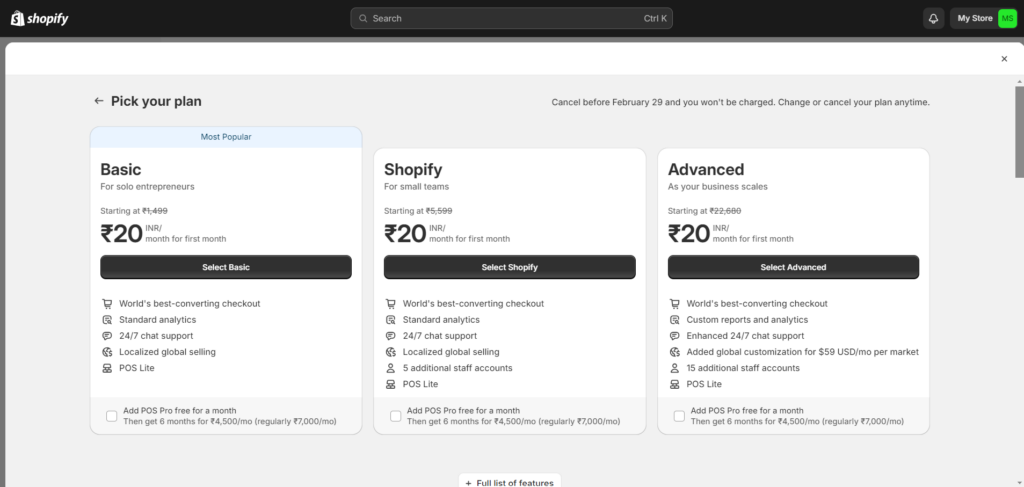Click POS Lite icon in Shopify plan

click(x=391, y=384)
